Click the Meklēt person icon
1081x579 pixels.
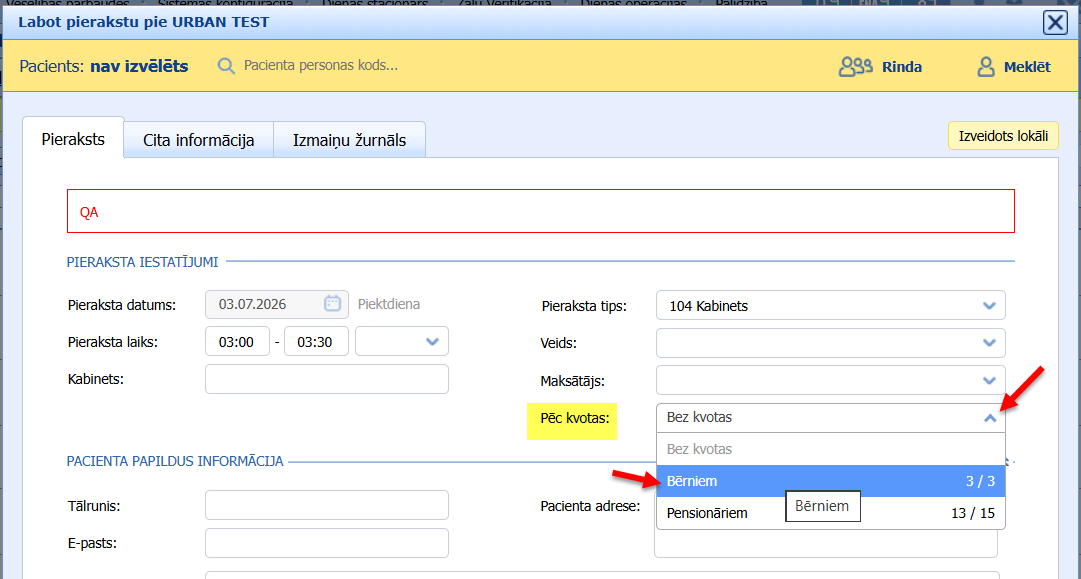click(986, 67)
